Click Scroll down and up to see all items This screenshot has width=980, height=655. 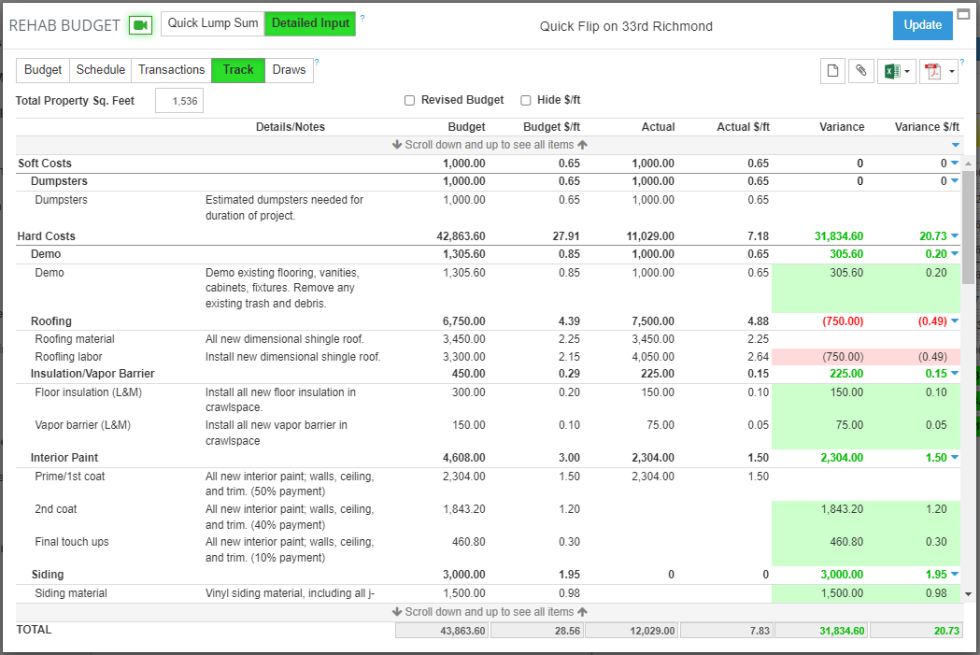coord(490,144)
